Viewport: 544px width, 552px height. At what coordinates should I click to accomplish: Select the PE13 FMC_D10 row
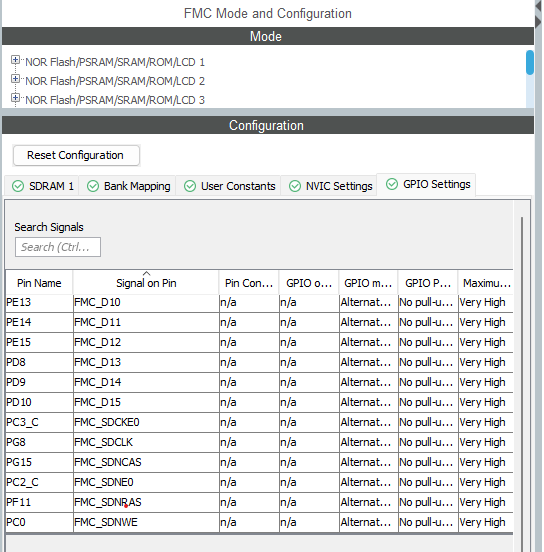point(259,302)
